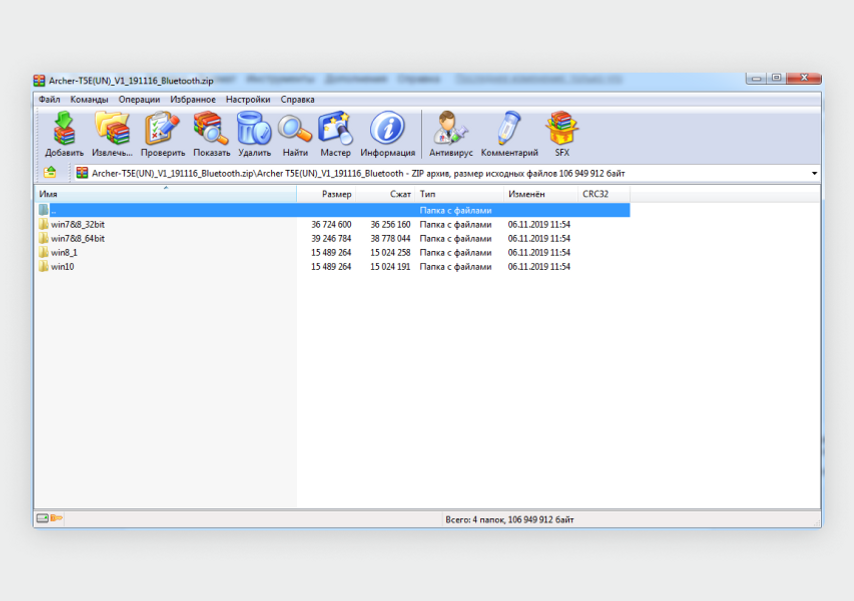Click the win7&8_32bit folder name
Image resolution: width=854 pixels, height=601 pixels.
(x=78, y=224)
